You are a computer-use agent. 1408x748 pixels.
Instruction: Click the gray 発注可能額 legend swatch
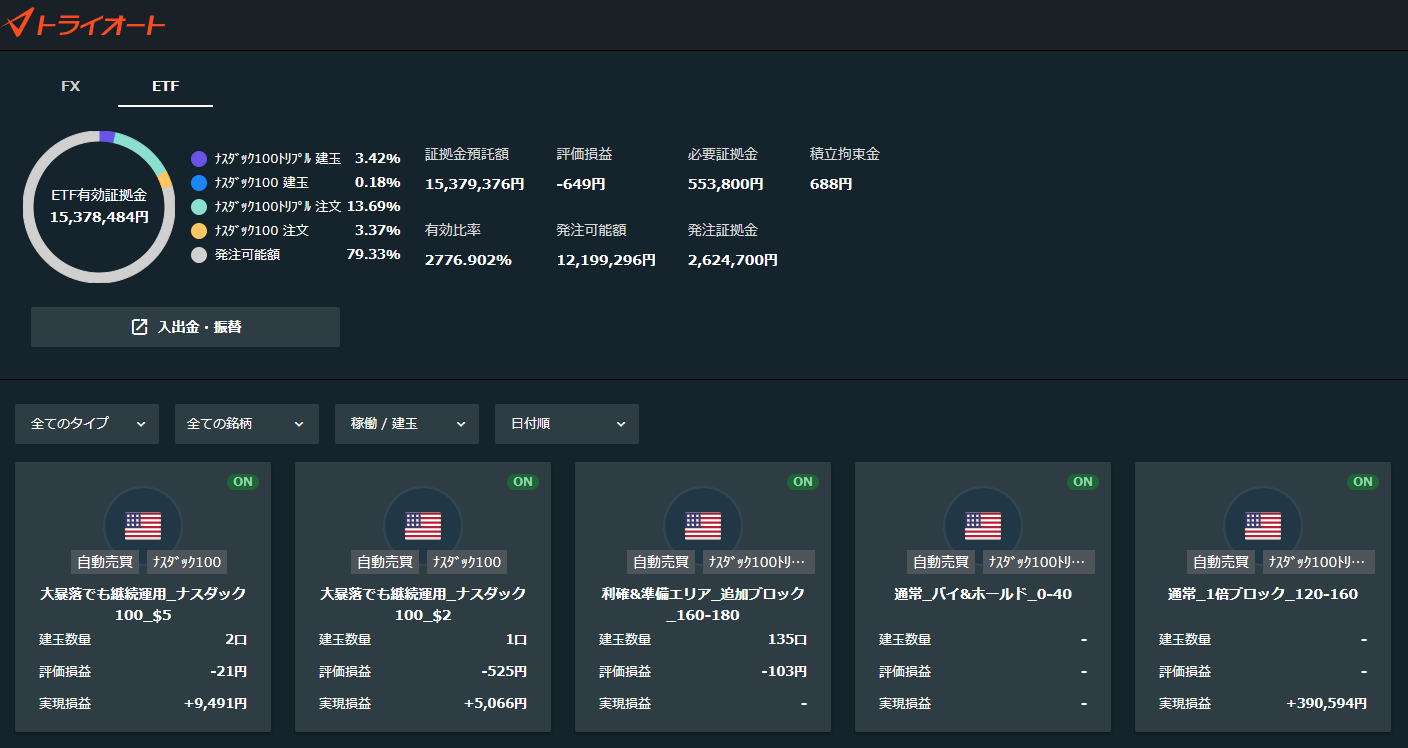click(x=199, y=254)
